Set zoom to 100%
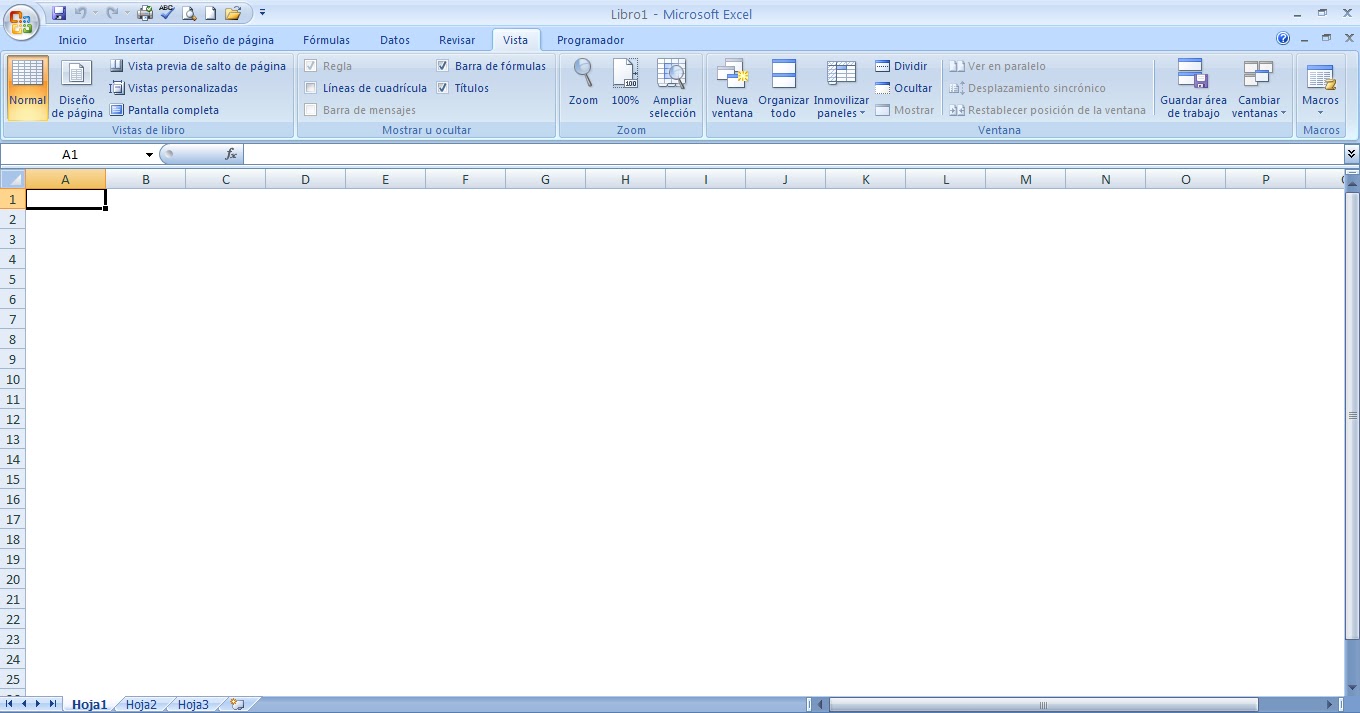The image size is (1360, 713). pos(625,82)
